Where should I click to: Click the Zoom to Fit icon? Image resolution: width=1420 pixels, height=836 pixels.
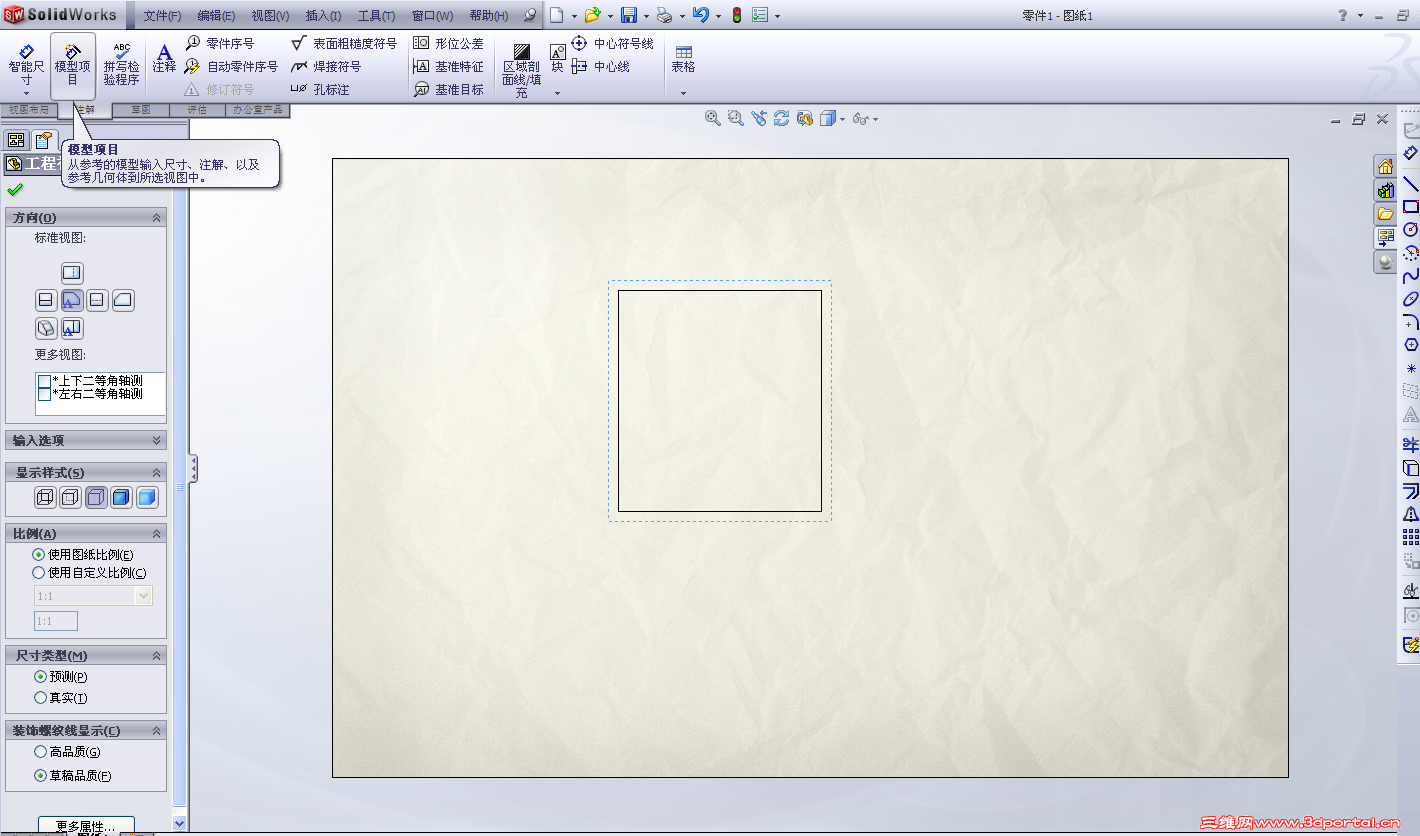click(713, 118)
